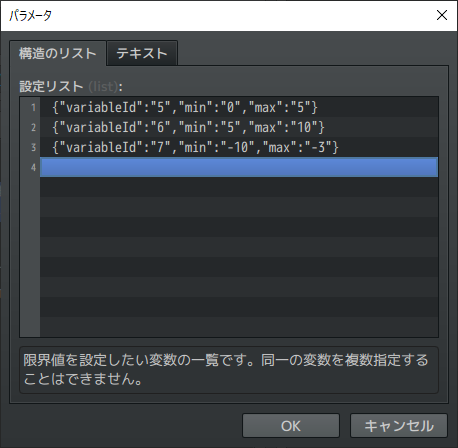Click row number 2 in the gutter
The width and height of the screenshot is (458, 448).
point(33,127)
